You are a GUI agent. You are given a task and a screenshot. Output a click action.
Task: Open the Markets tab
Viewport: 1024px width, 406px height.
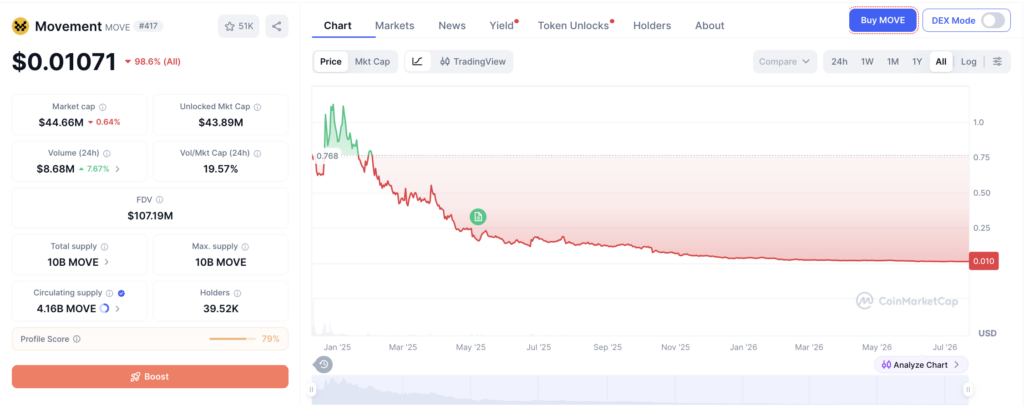394,25
